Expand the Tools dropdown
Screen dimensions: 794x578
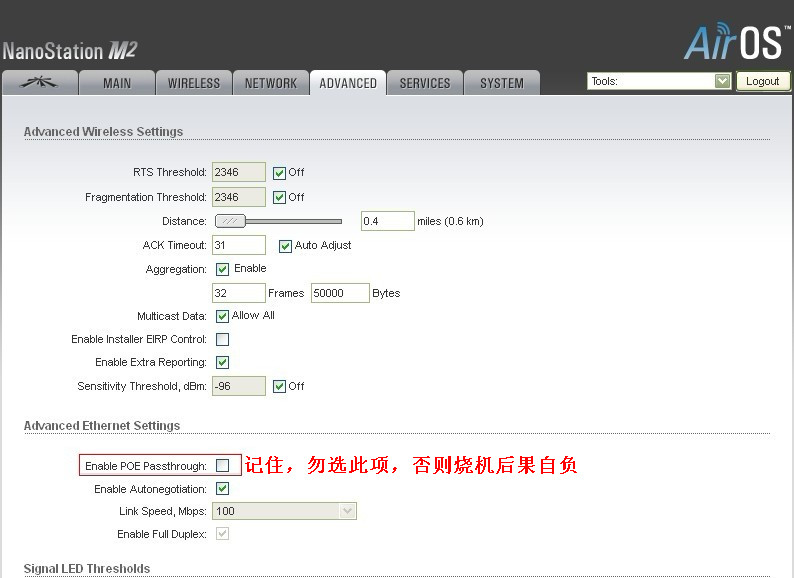click(x=659, y=81)
